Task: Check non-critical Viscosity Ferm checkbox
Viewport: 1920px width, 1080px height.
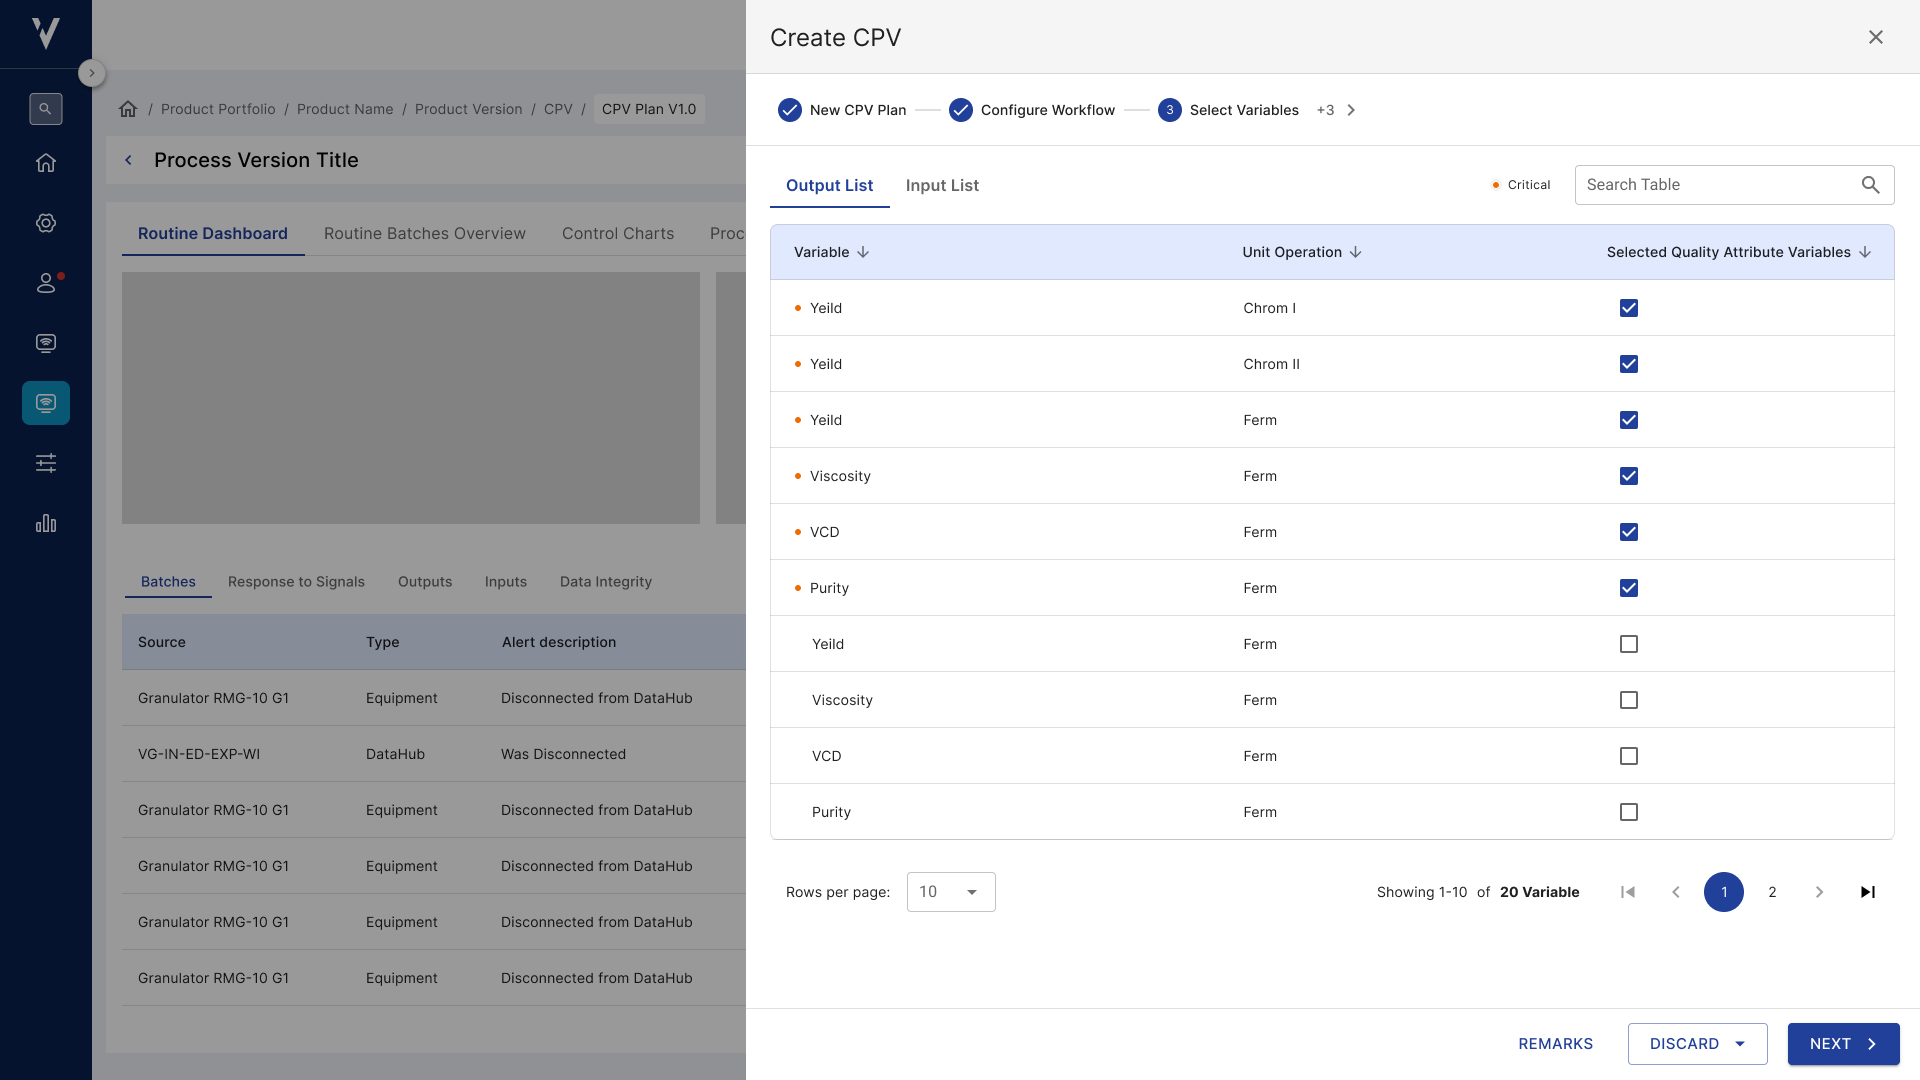Action: [1629, 700]
